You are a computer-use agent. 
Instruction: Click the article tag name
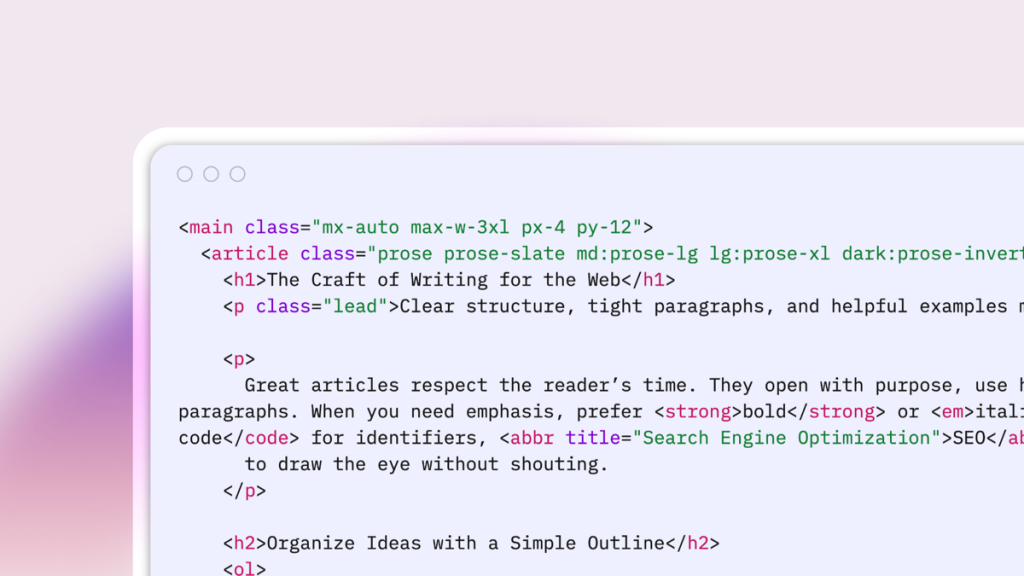point(248,253)
